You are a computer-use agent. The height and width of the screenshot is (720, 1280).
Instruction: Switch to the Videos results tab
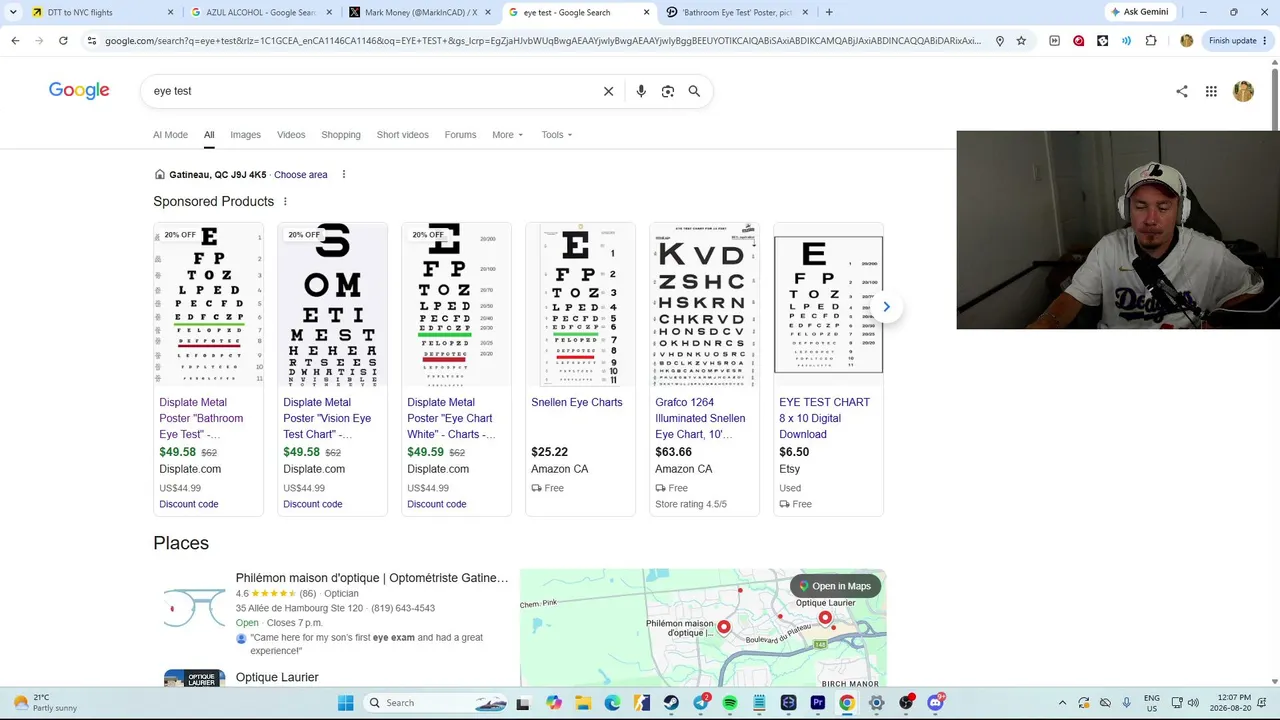pos(291,135)
